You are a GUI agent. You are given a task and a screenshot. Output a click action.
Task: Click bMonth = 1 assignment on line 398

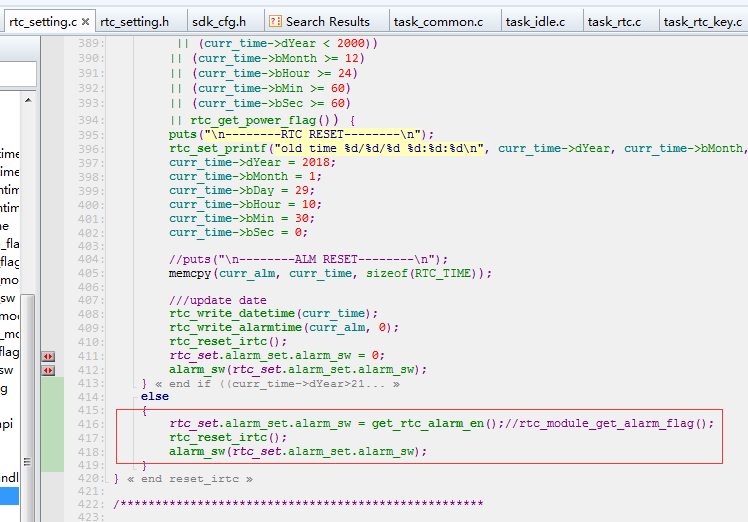pos(245,177)
